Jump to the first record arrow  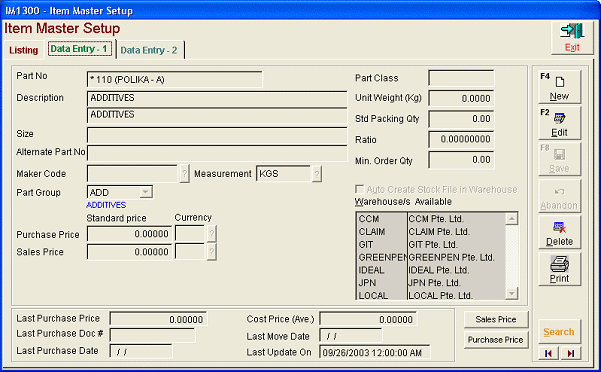coord(548,353)
